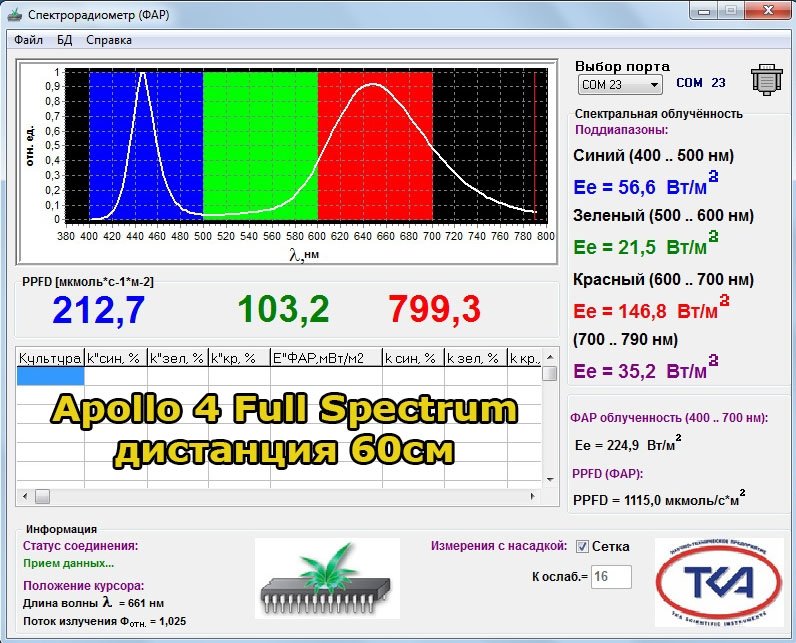
Task: Click the horizontal scrollbar thumb
Action: 43,496
